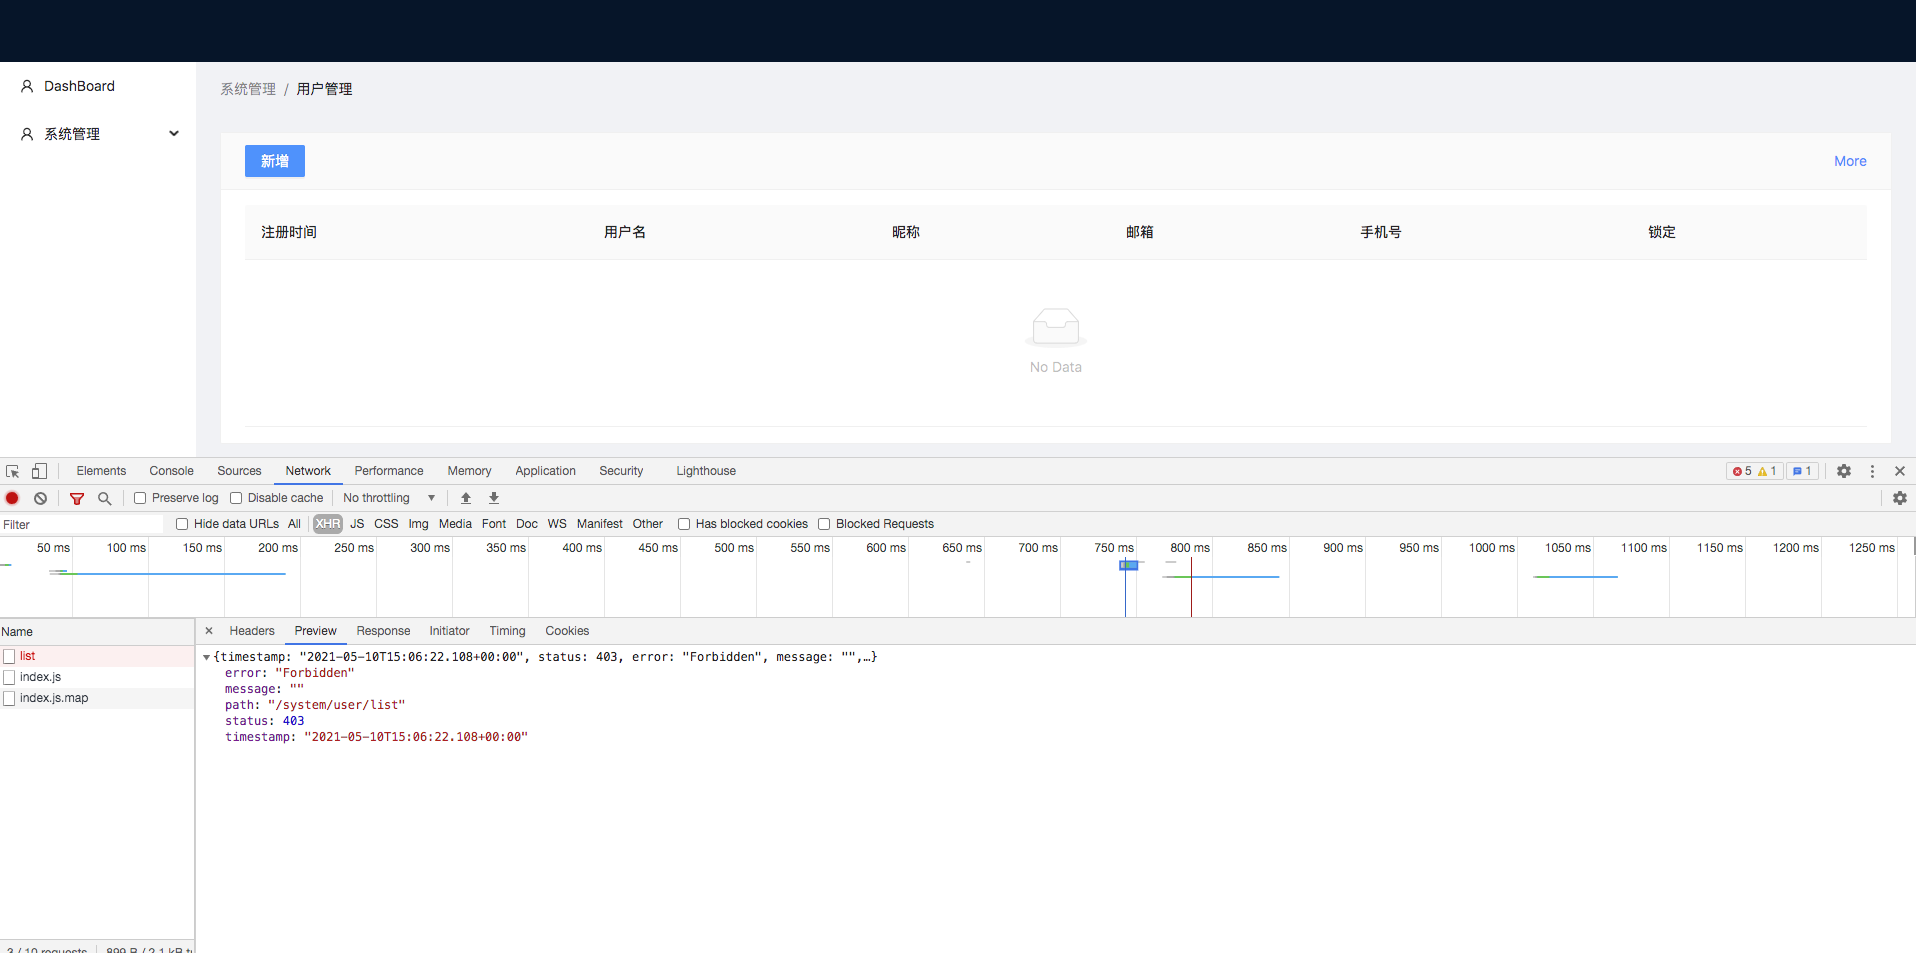Select the list request entry
This screenshot has width=1916, height=953.
click(x=27, y=657)
